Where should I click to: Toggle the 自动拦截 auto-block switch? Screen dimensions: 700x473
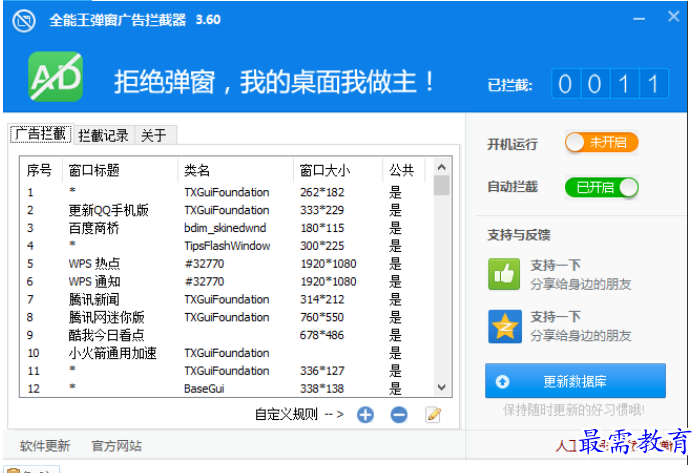(x=601, y=187)
